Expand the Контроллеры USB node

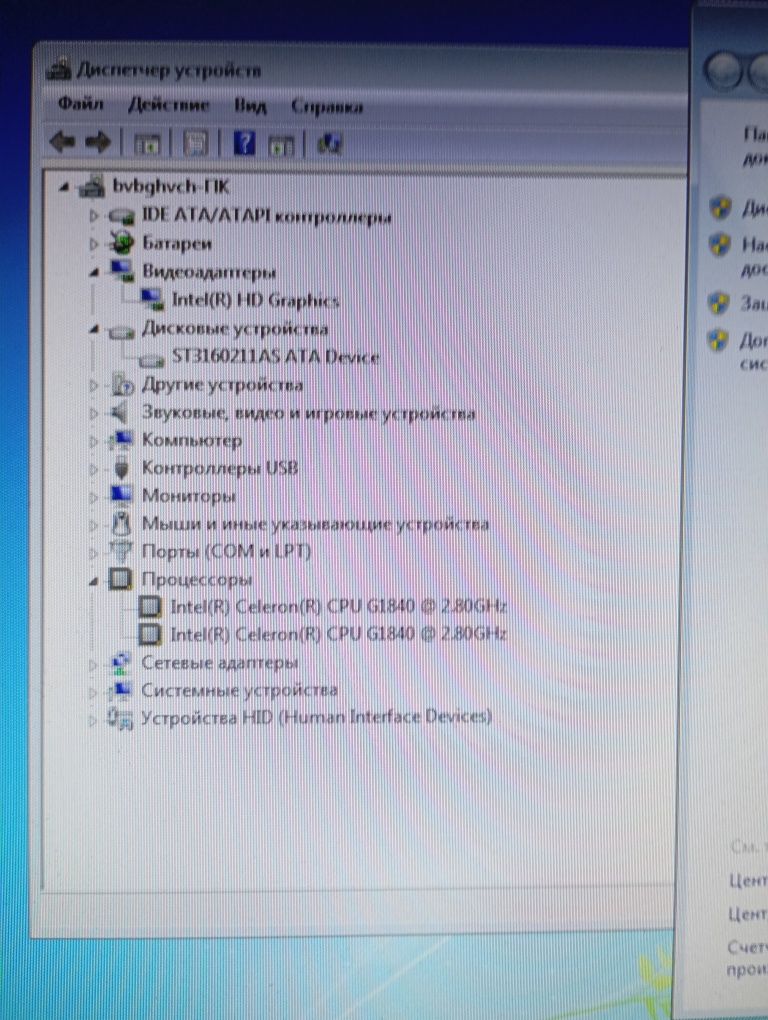click(x=94, y=468)
